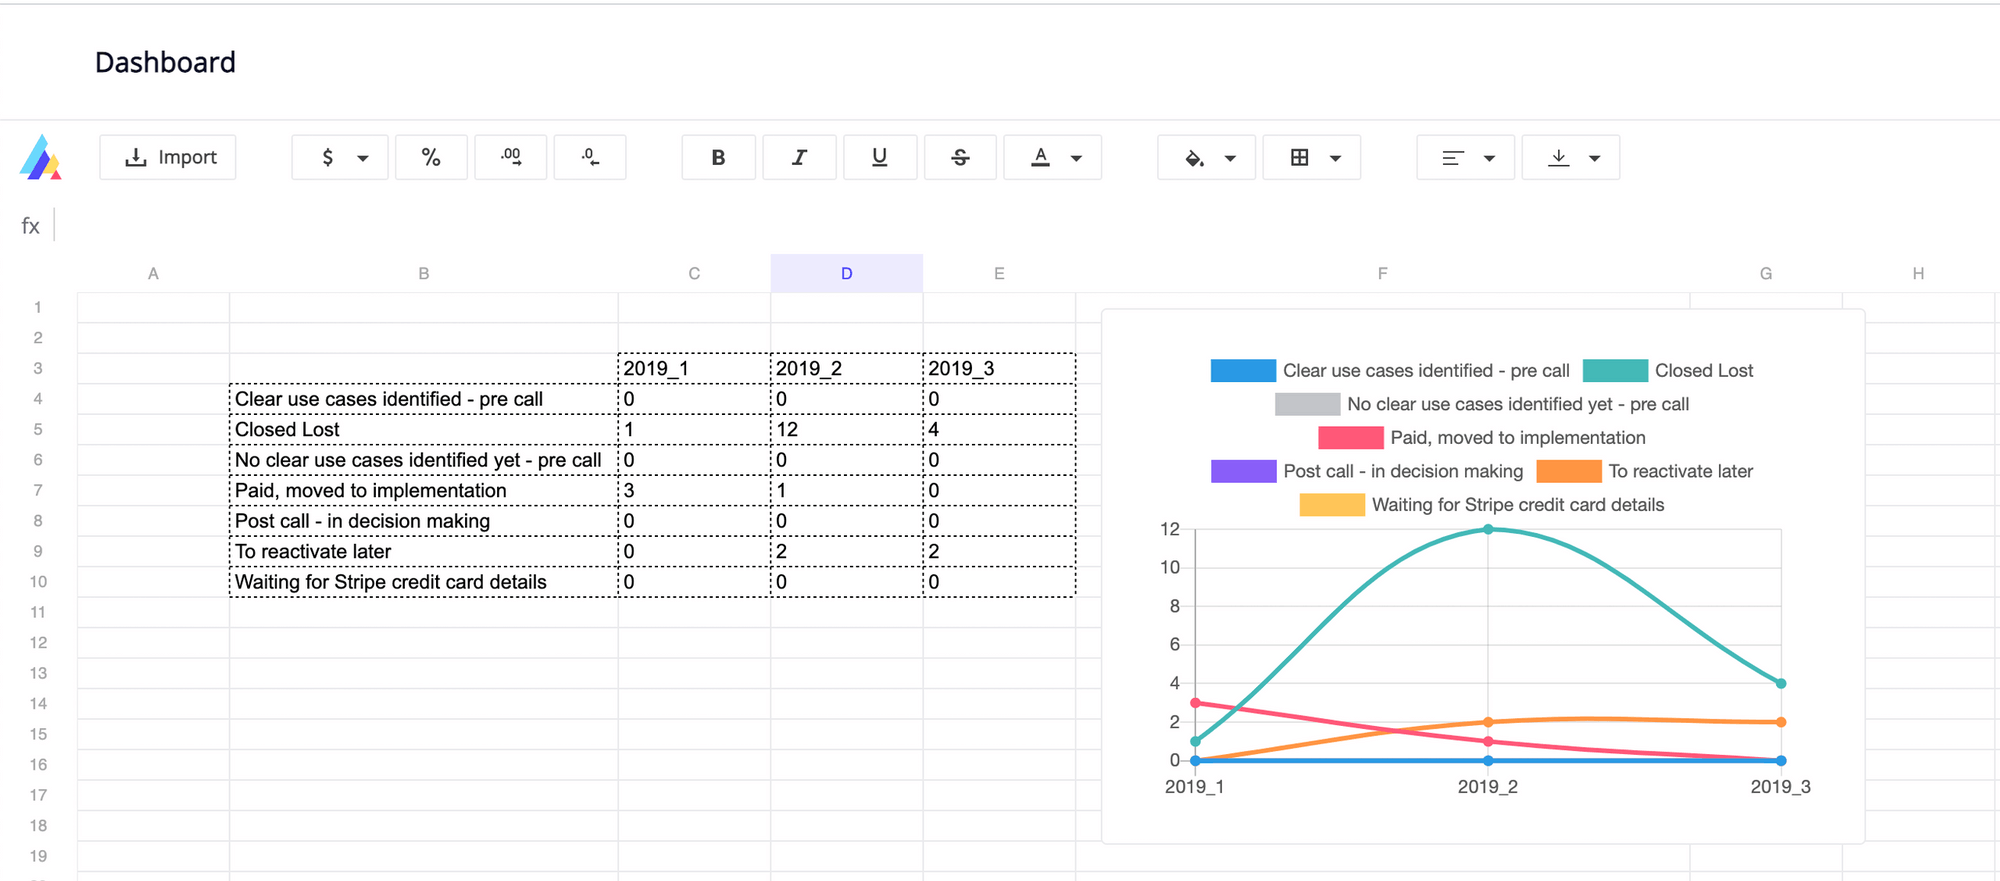Click the percent format icon
This screenshot has height=881, width=2000.
[431, 157]
